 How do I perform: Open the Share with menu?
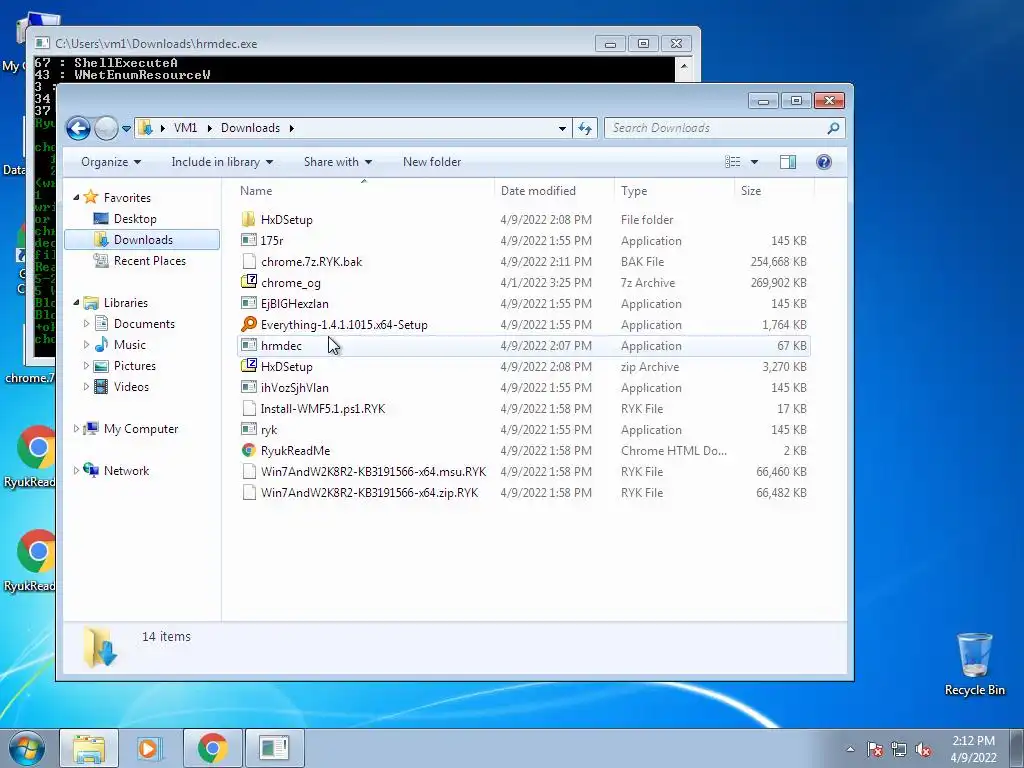click(x=338, y=162)
